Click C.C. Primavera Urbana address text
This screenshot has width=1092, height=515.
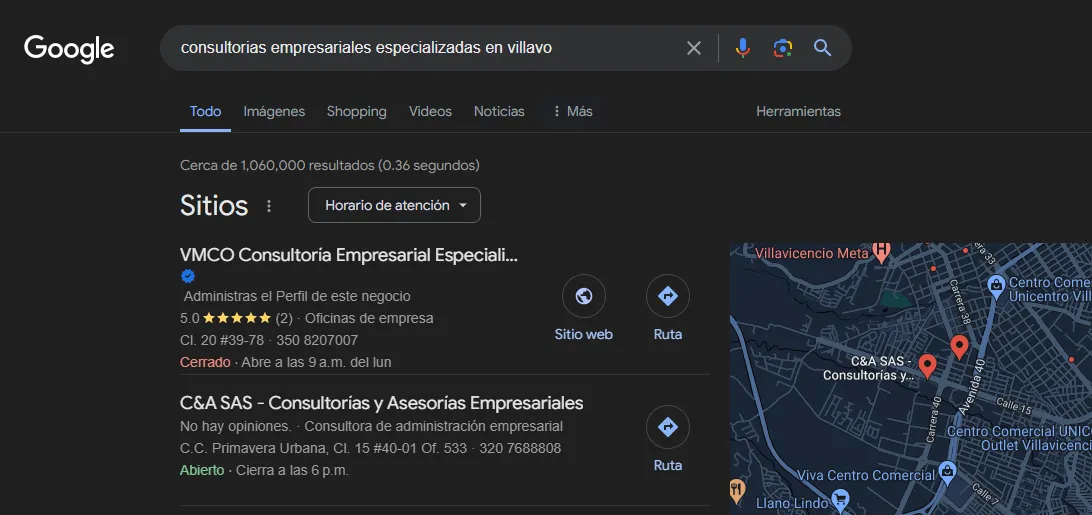(323, 448)
